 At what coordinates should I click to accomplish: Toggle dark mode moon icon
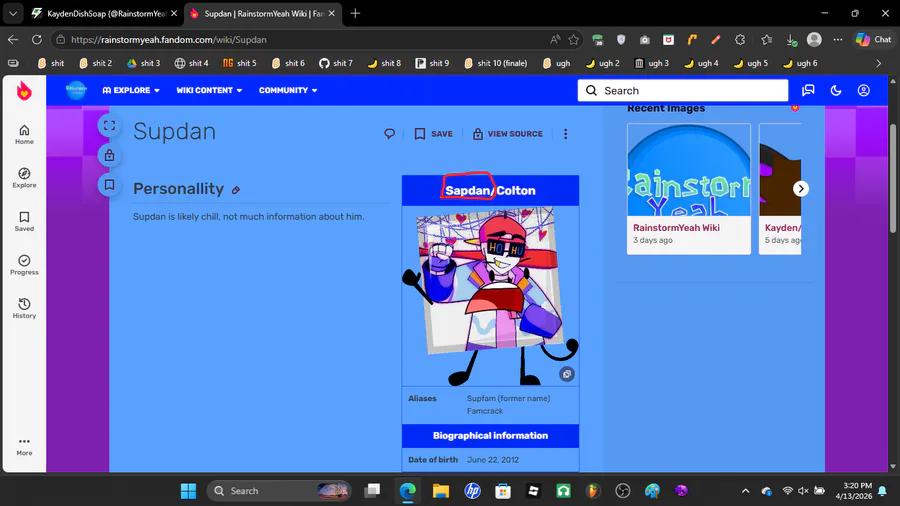point(836,90)
